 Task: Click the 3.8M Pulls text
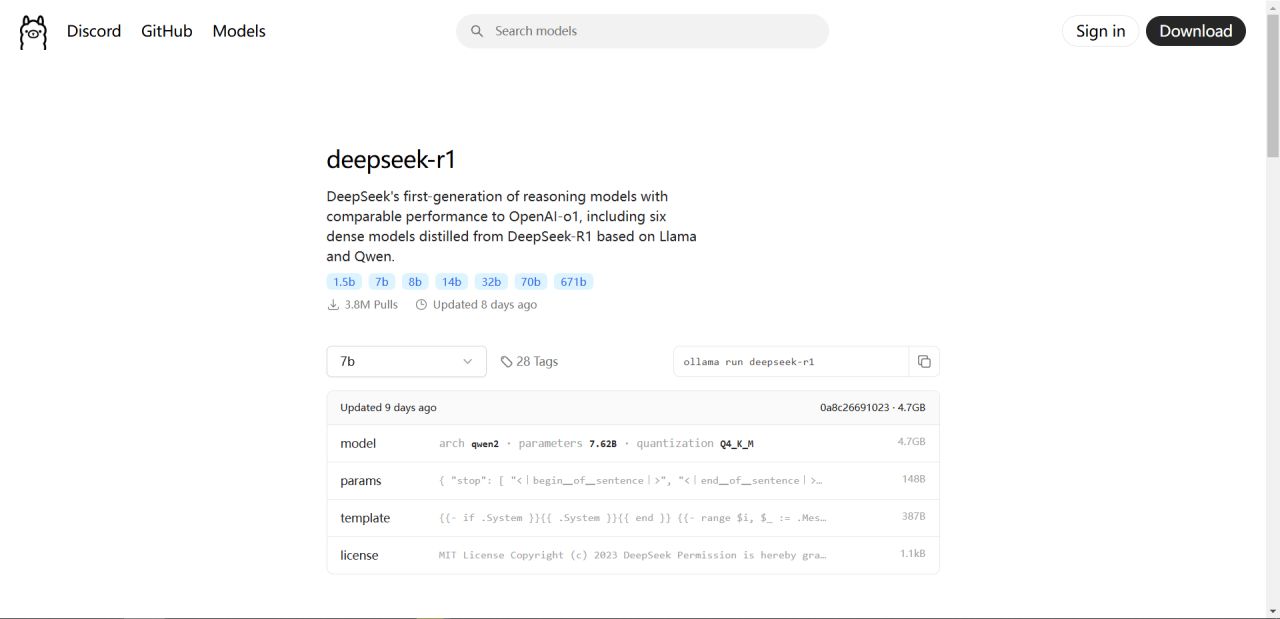pyautogui.click(x=371, y=304)
